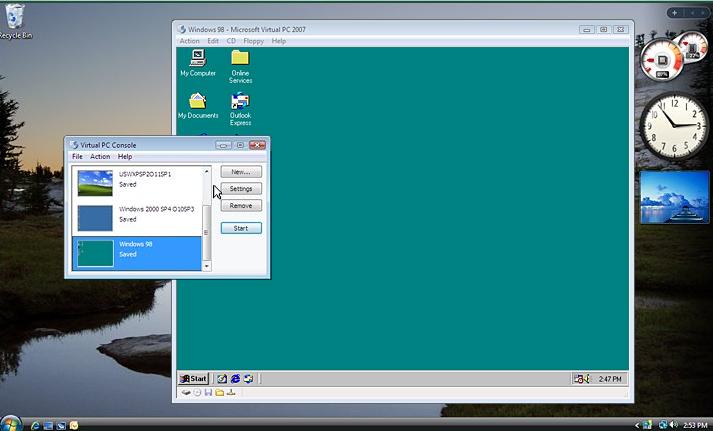Click the VM list scrollbar down arrow
This screenshot has width=713, height=431.
coord(206,266)
